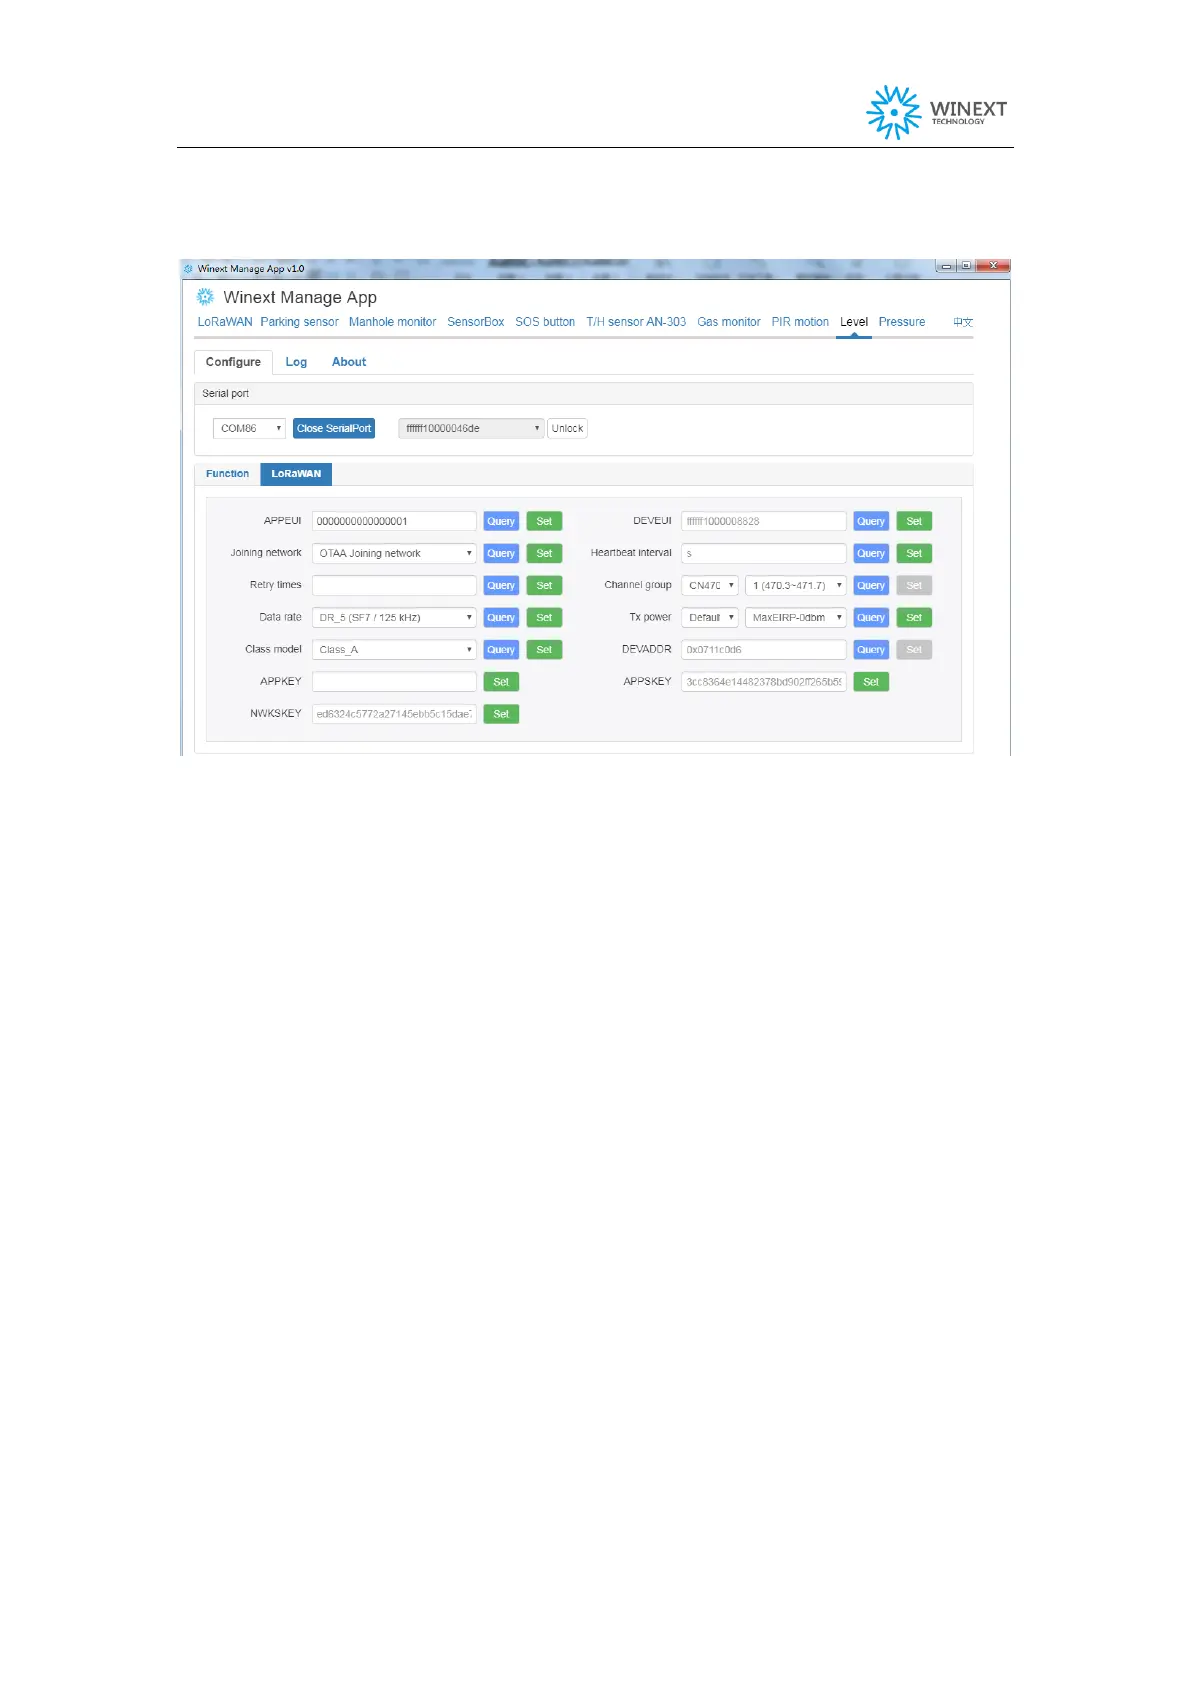Expand the MaxEIRP-0dbm dropdown

pyautogui.click(x=796, y=617)
